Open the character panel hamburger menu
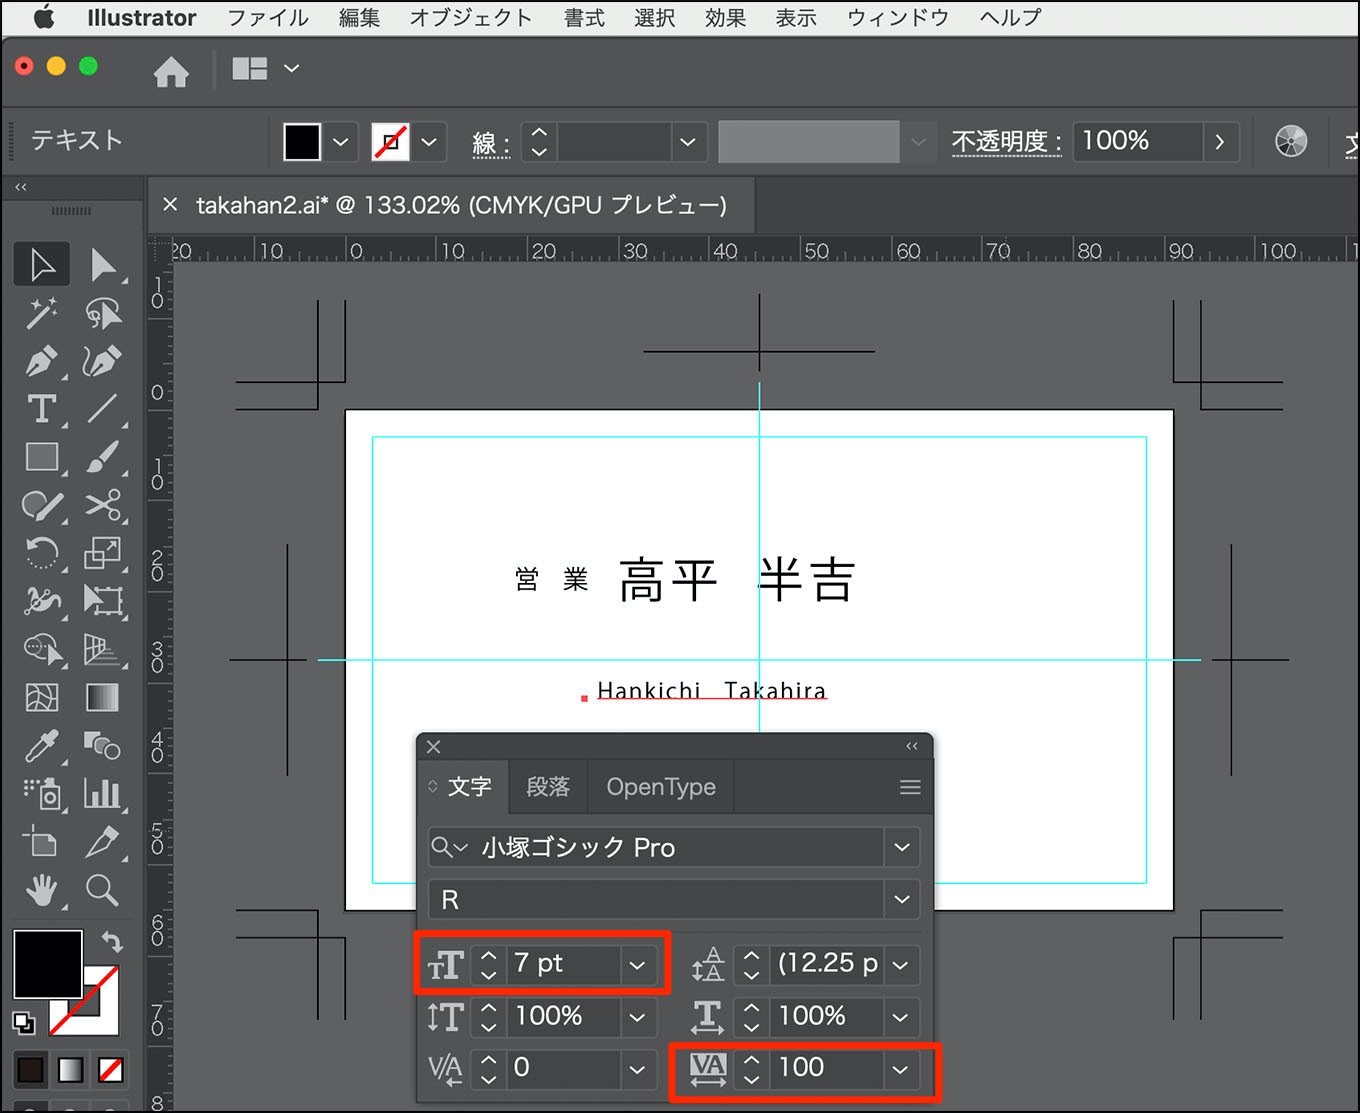The image size is (1360, 1113). click(910, 787)
